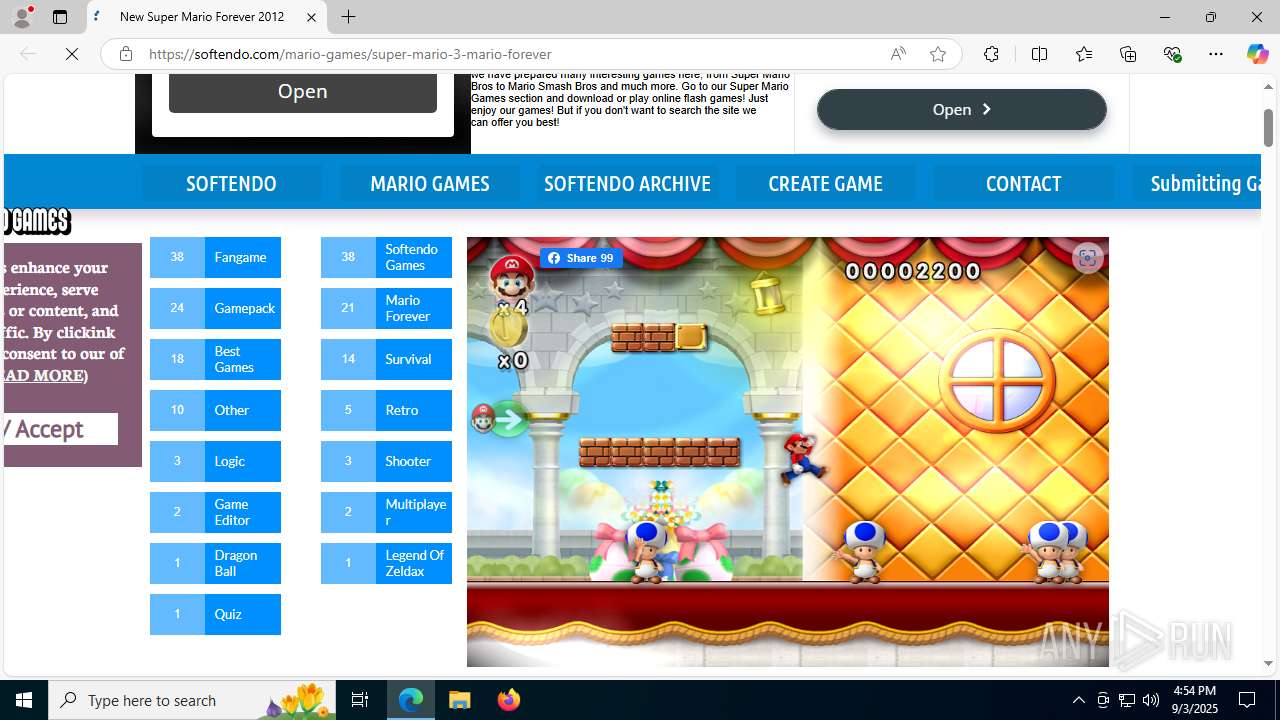1280x720 pixels.
Task: Open Game Editor category
Action: 215,512
